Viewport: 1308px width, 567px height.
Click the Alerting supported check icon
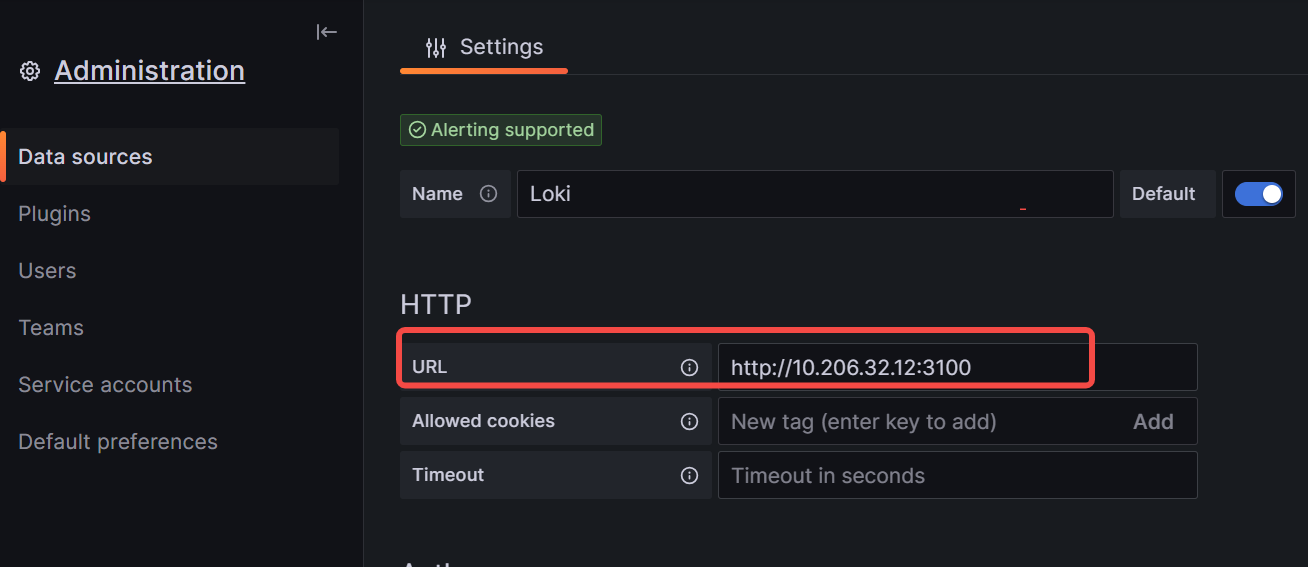(417, 130)
